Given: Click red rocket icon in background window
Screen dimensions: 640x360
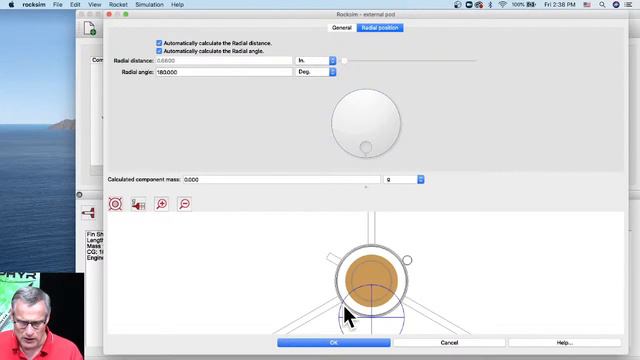Looking at the screenshot, I should pyautogui.click(x=88, y=213).
